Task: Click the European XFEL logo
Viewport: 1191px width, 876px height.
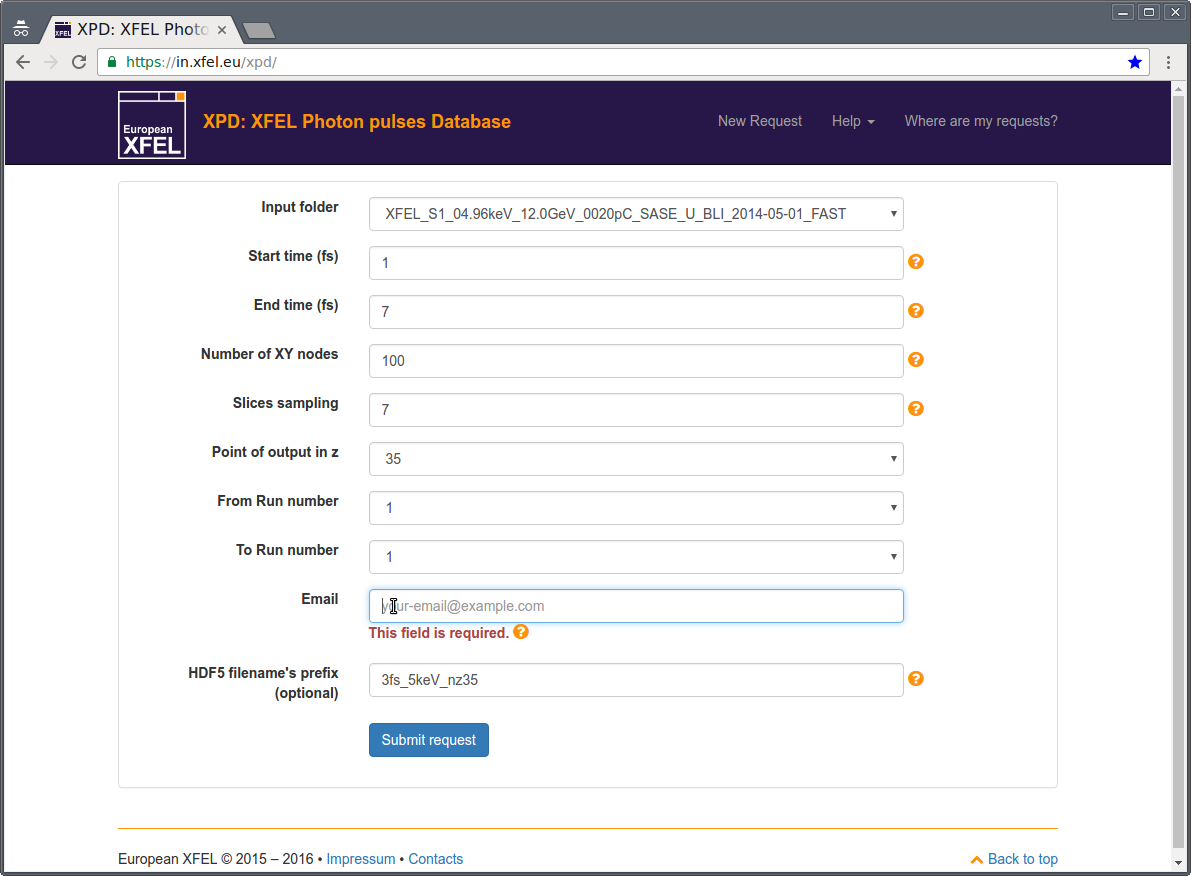Action: point(152,125)
